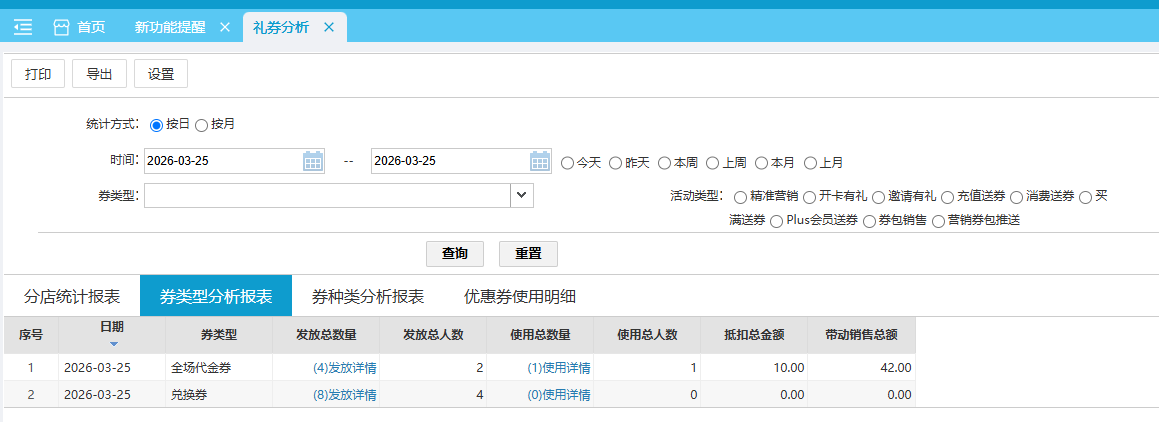Viewport: 1159px width, 422px height.
Task: Close the 礼券分析 tab
Action: tap(328, 27)
